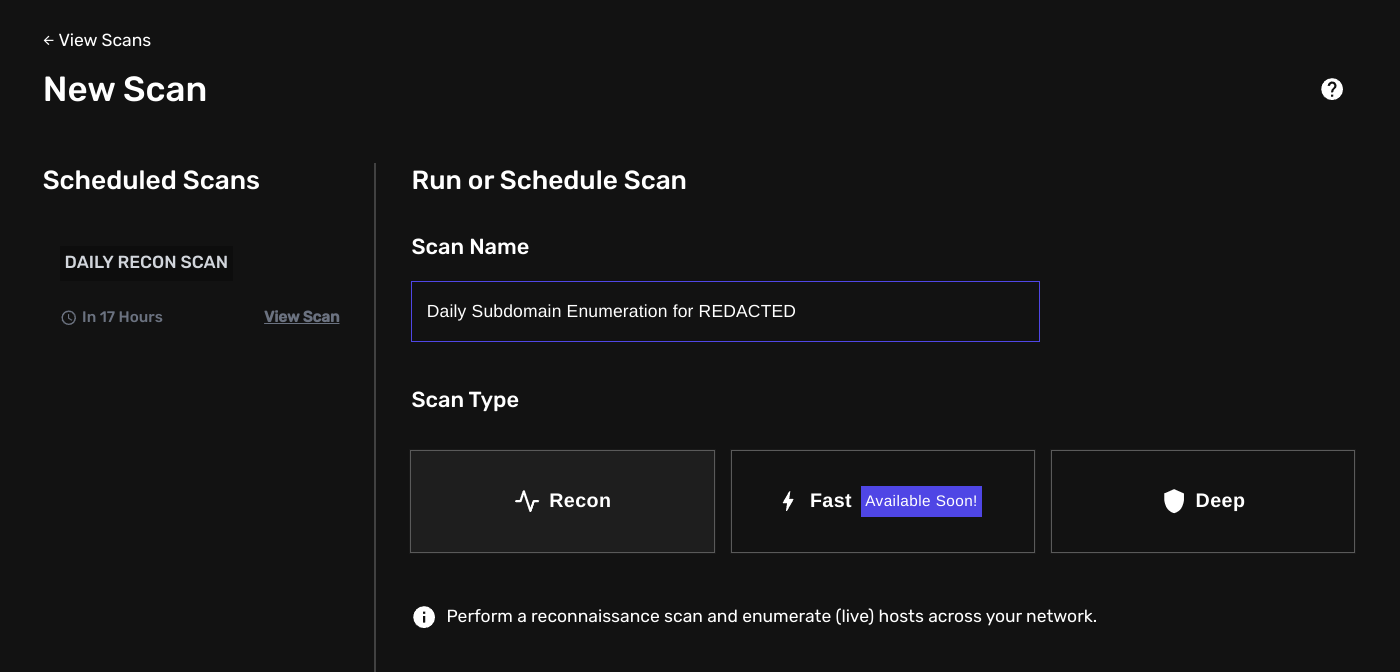Click the help question mark icon
Image resolution: width=1400 pixels, height=672 pixels.
pos(1331,89)
